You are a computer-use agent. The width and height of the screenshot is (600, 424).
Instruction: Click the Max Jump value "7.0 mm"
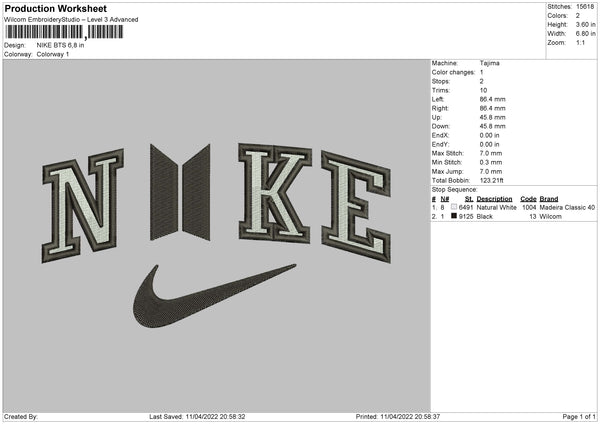pyautogui.click(x=491, y=171)
